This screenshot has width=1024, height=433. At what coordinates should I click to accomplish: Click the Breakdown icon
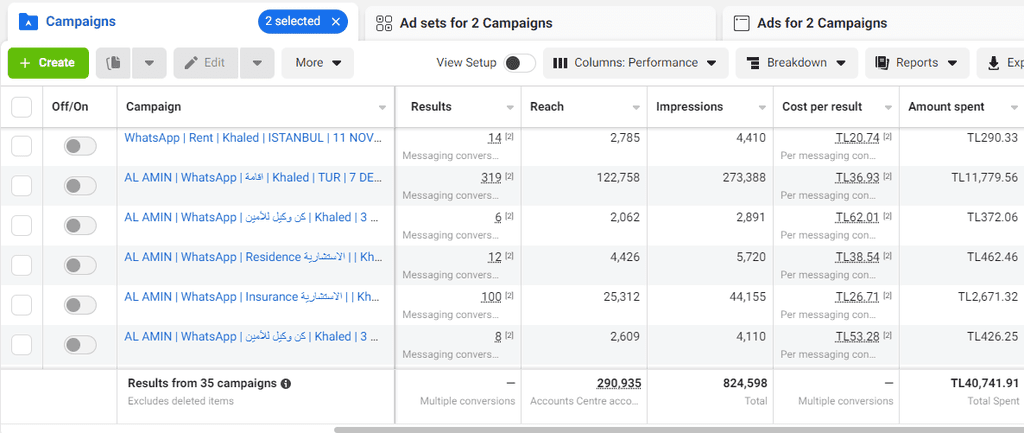(753, 63)
